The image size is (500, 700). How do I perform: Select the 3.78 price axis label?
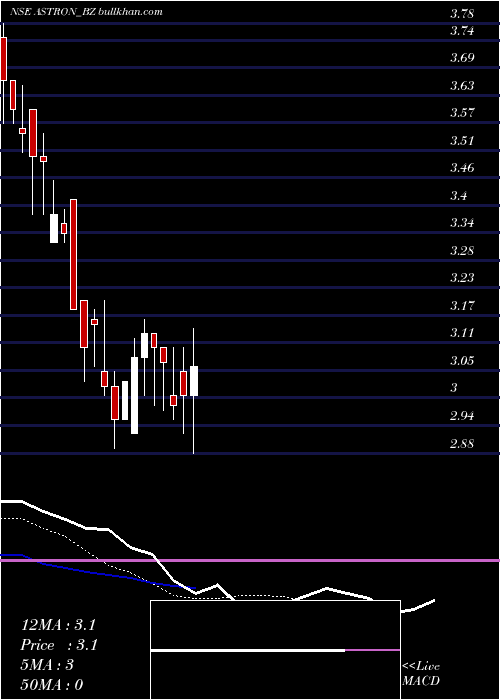[462, 14]
